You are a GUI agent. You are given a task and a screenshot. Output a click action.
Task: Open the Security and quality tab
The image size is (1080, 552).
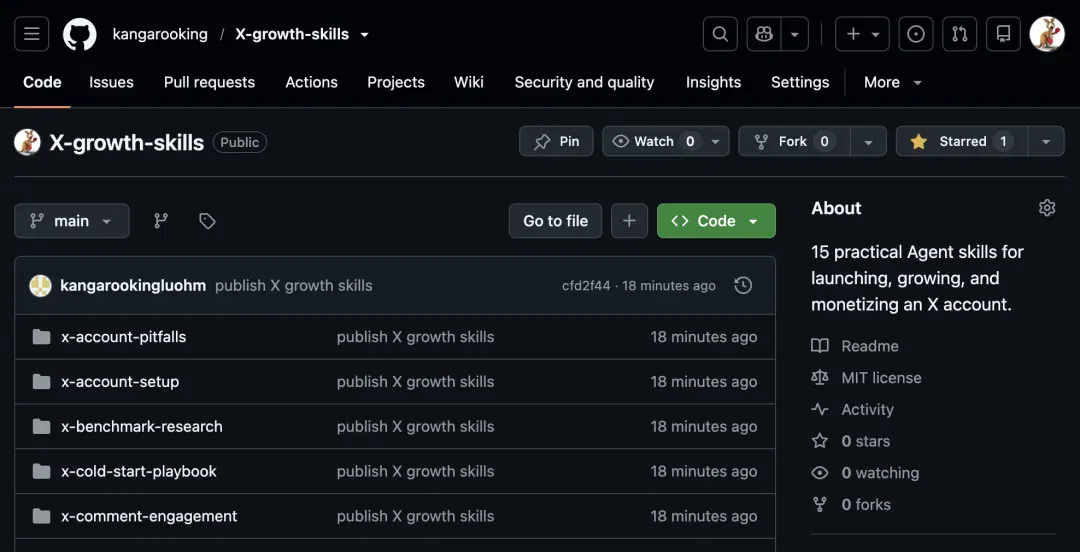(x=584, y=82)
